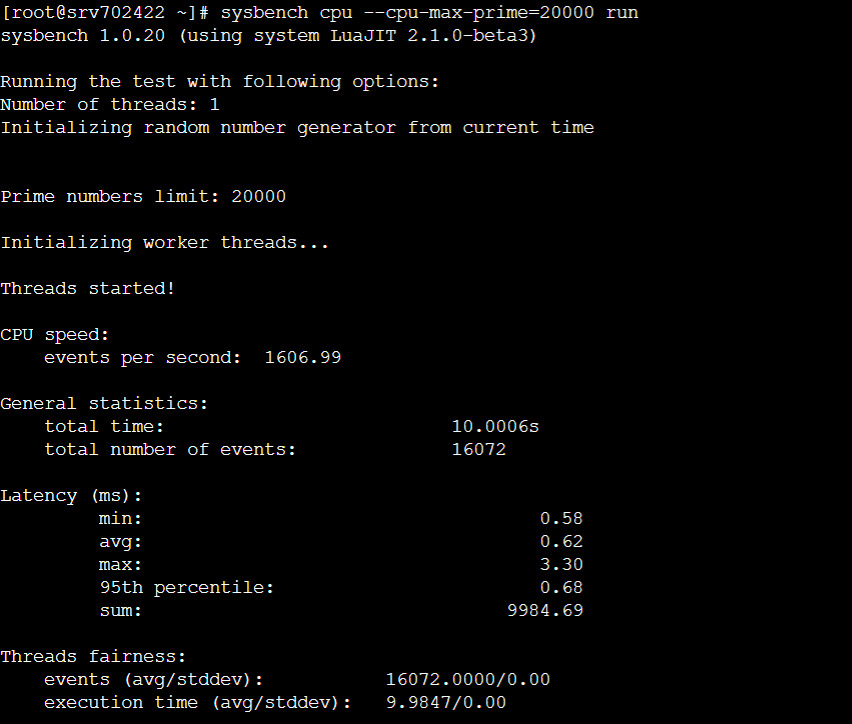Click the shell prompt [root@srv702422 ~]#
The width and height of the screenshot is (852, 724).
pos(105,13)
